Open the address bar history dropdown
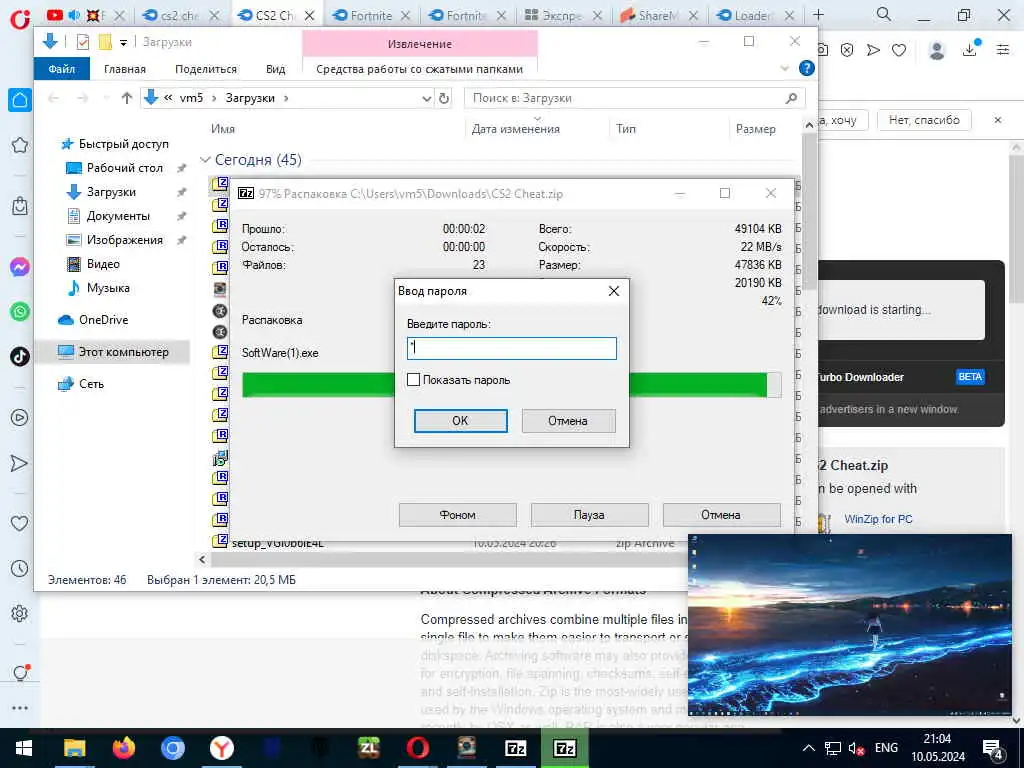This screenshot has width=1024, height=768. 426,98
